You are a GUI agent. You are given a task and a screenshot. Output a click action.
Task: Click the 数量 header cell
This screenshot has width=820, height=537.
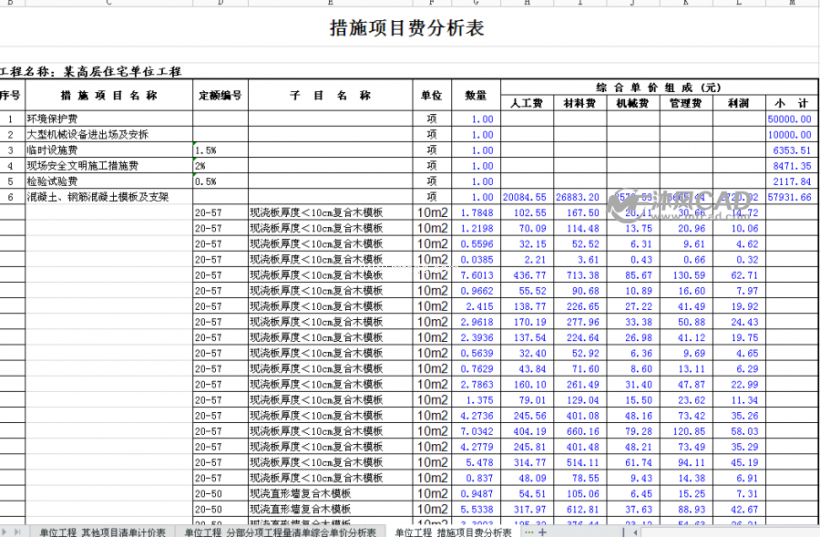click(x=476, y=95)
